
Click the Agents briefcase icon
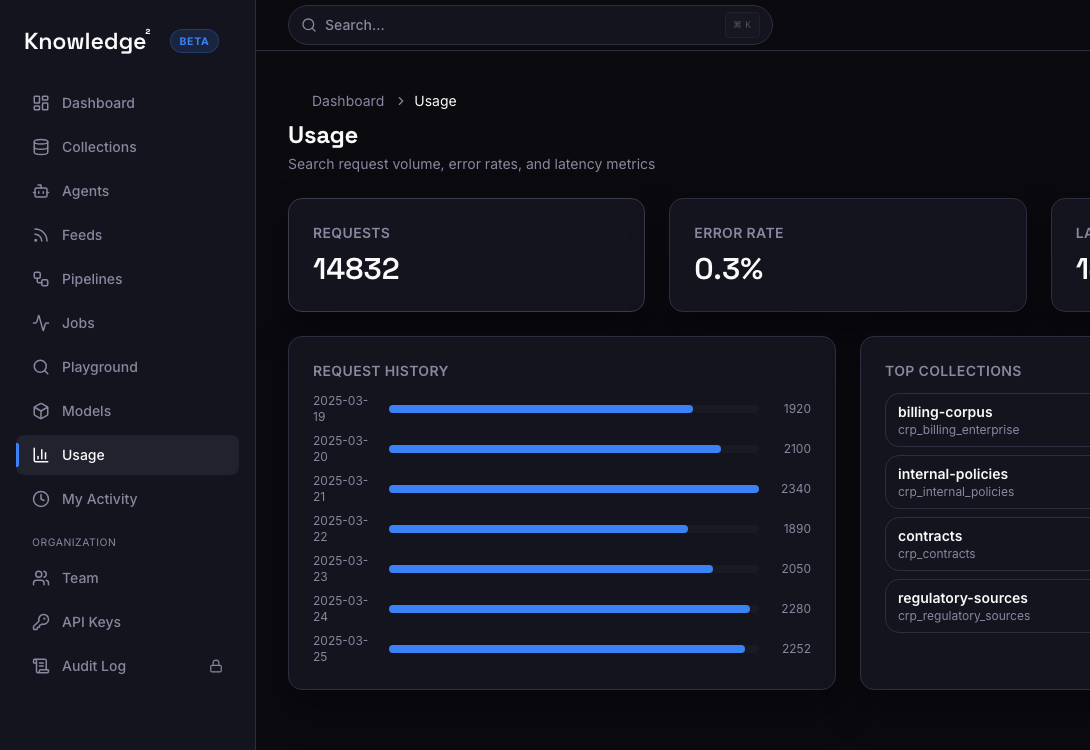click(40, 191)
